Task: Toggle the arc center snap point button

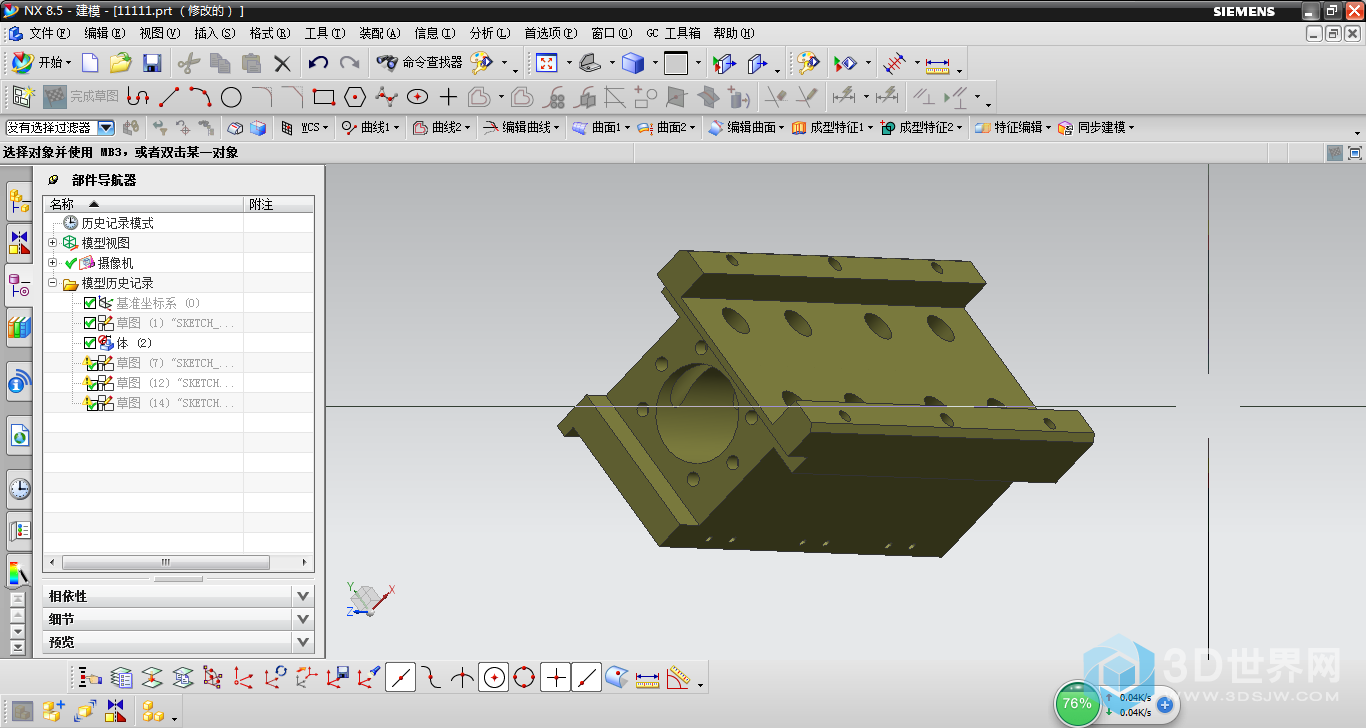Action: 494,677
